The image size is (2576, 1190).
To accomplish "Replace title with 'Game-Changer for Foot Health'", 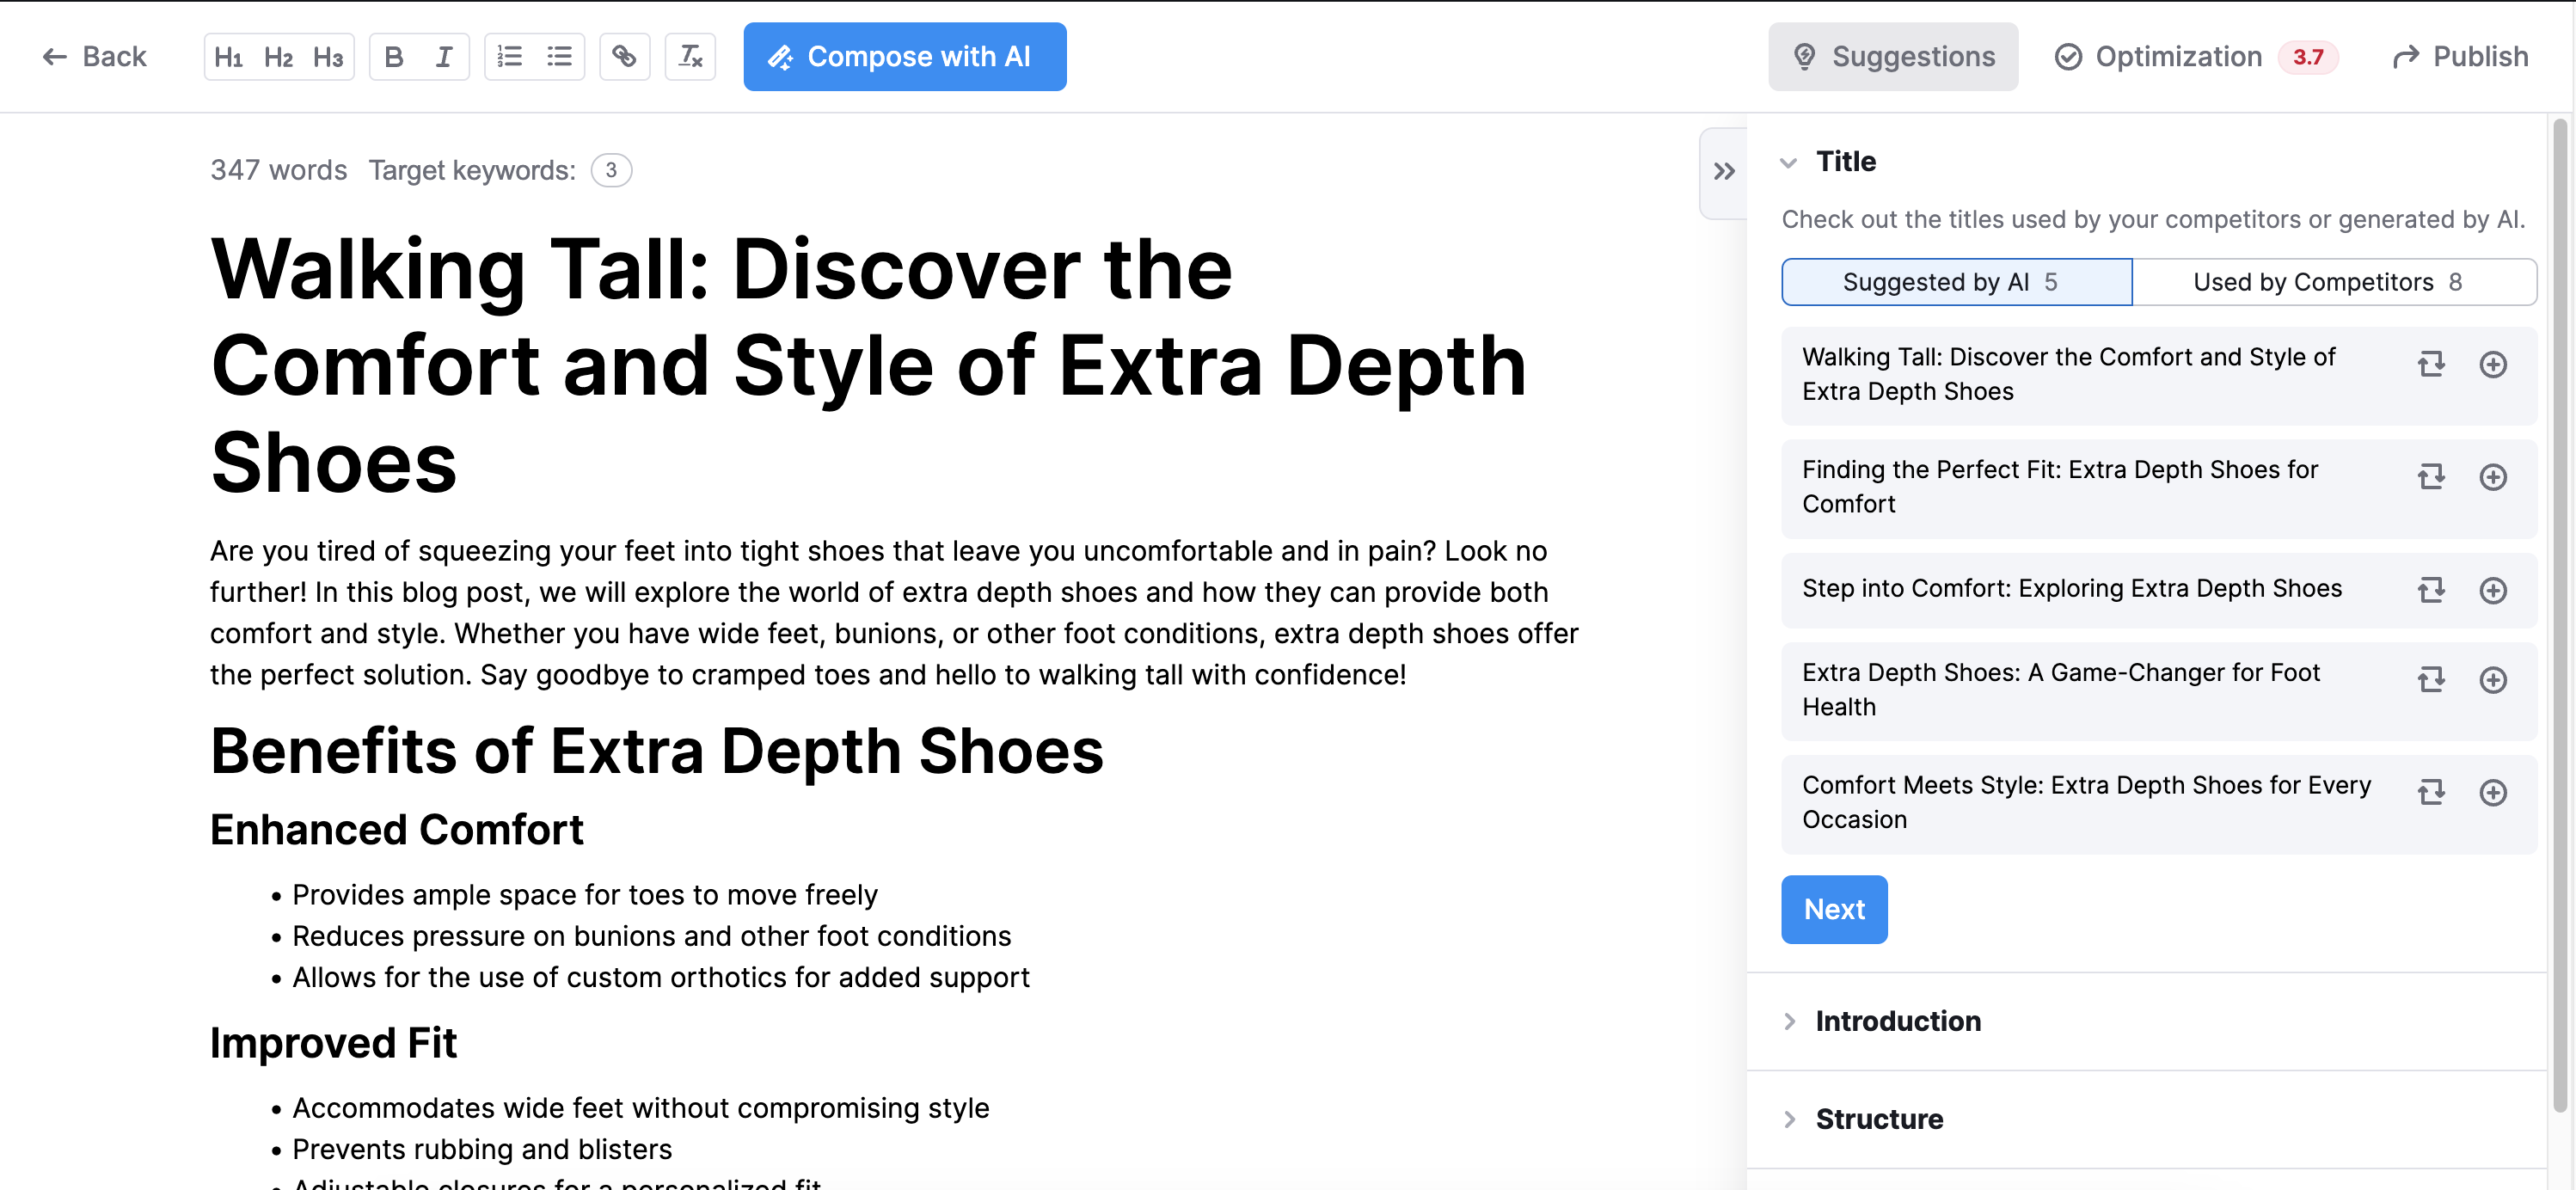I will coord(2431,680).
